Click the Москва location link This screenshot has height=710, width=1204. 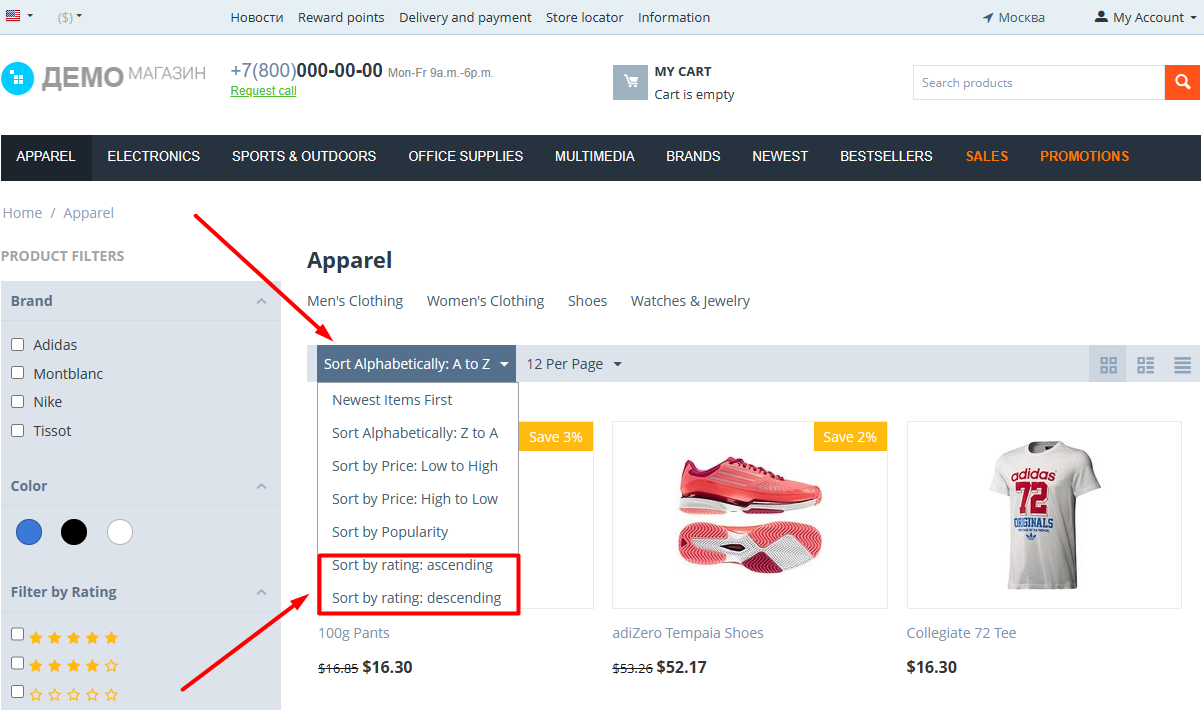pos(1014,17)
